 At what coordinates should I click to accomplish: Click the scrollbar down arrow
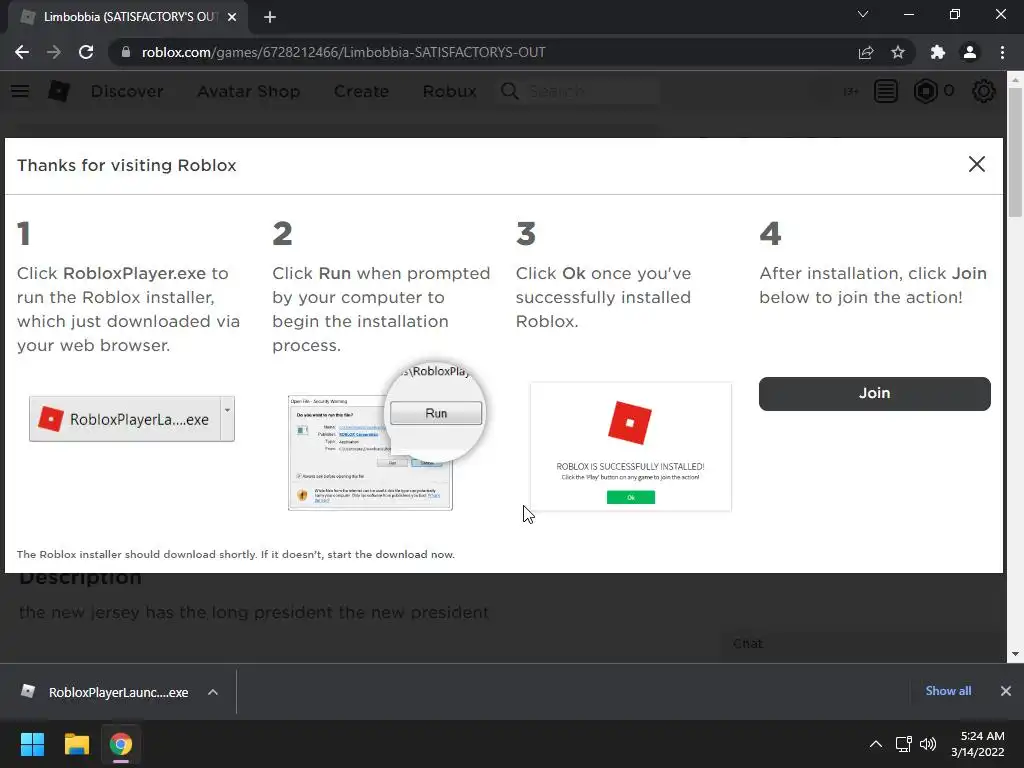coord(1015,654)
